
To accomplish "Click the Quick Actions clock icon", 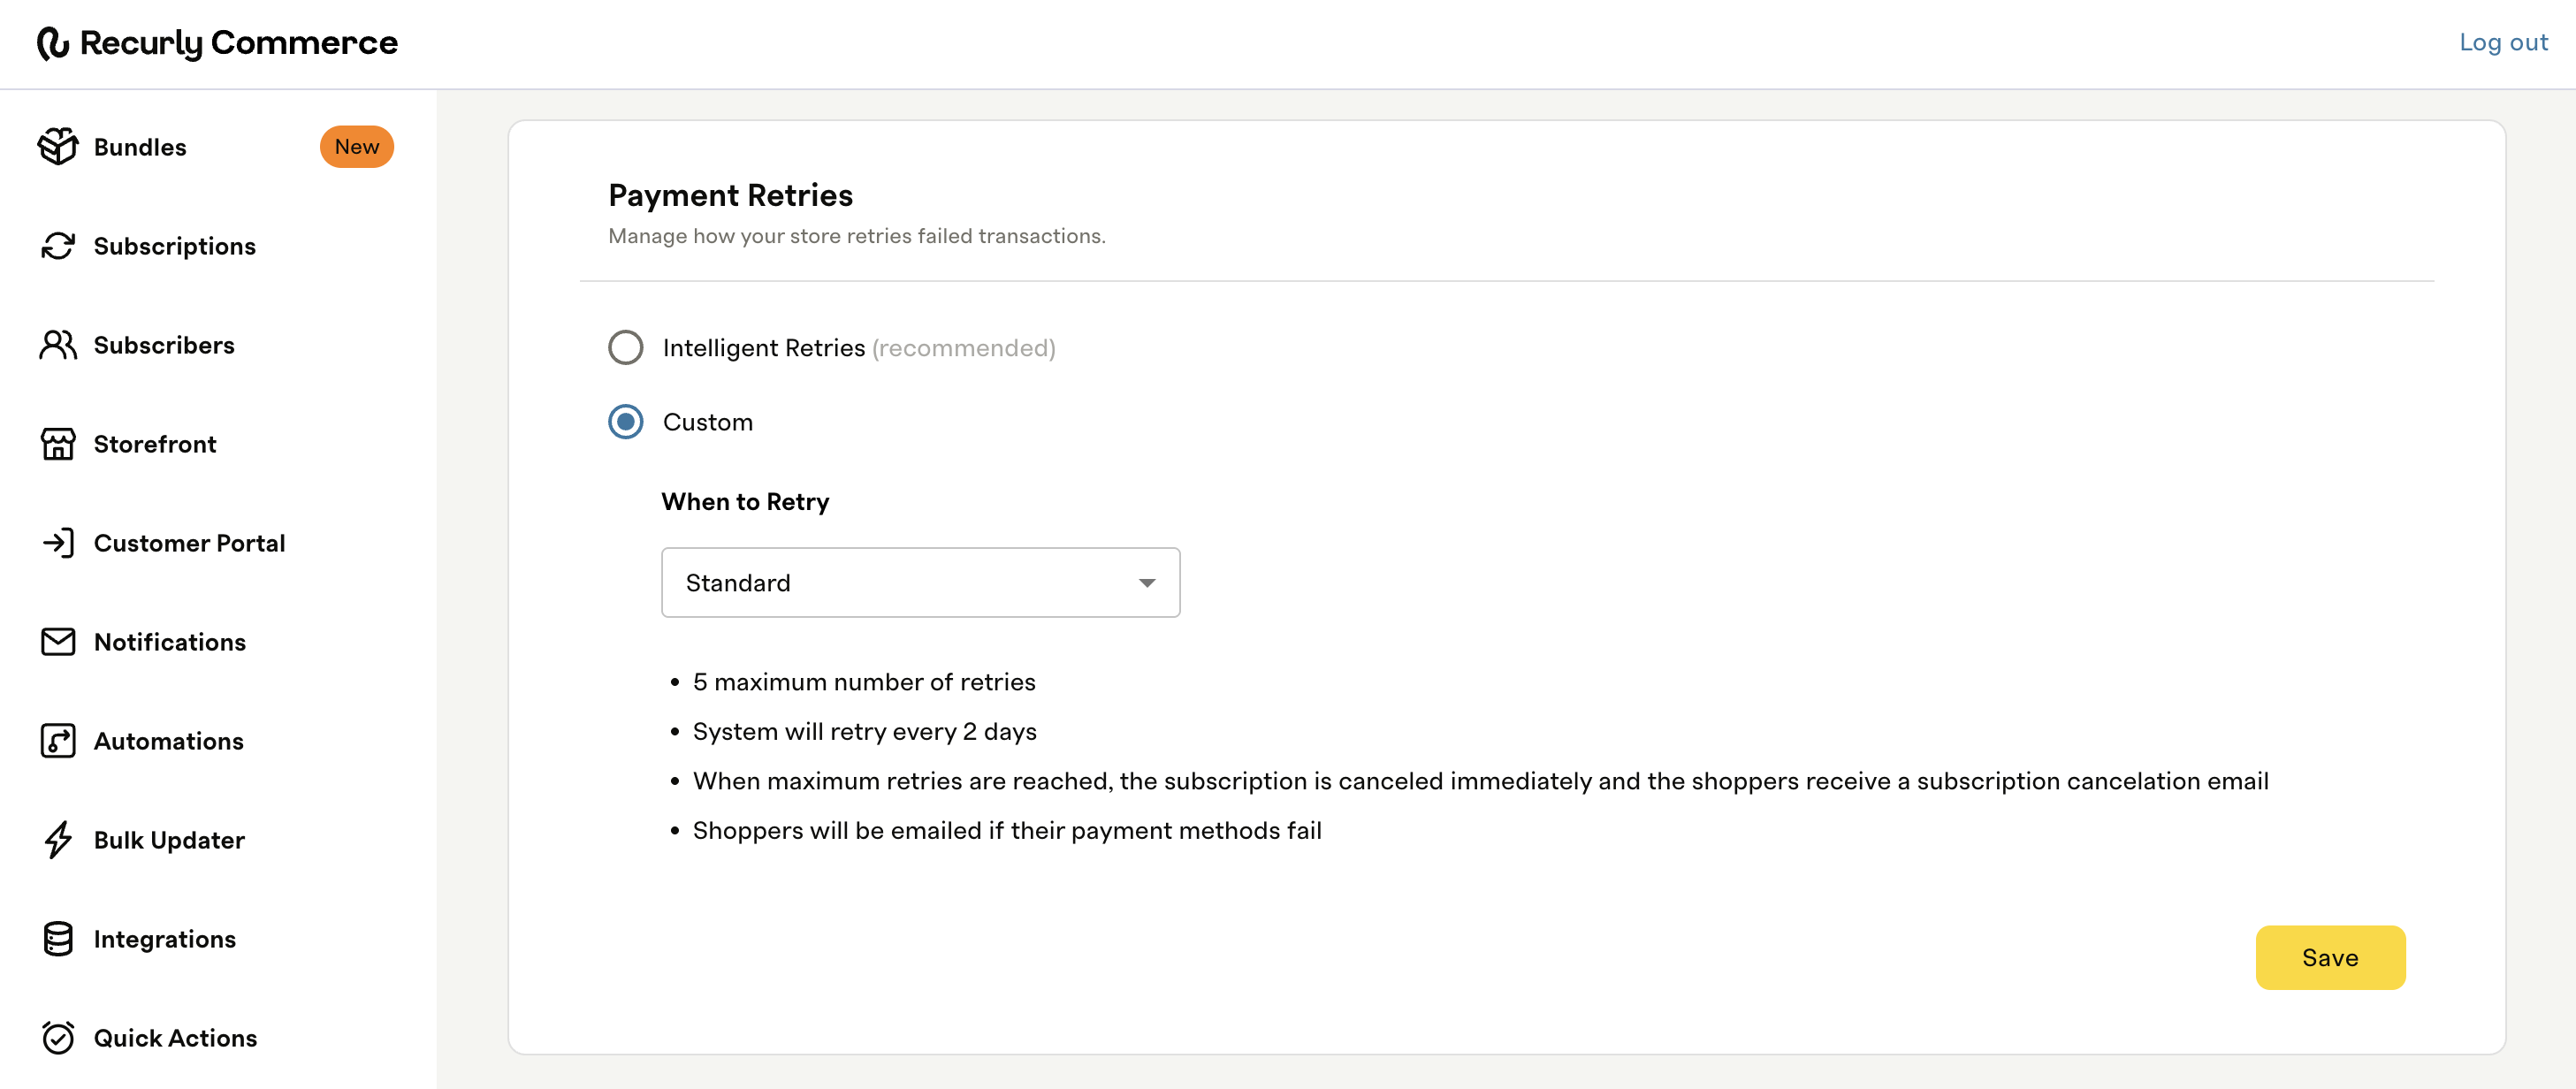I will click(x=58, y=1038).
